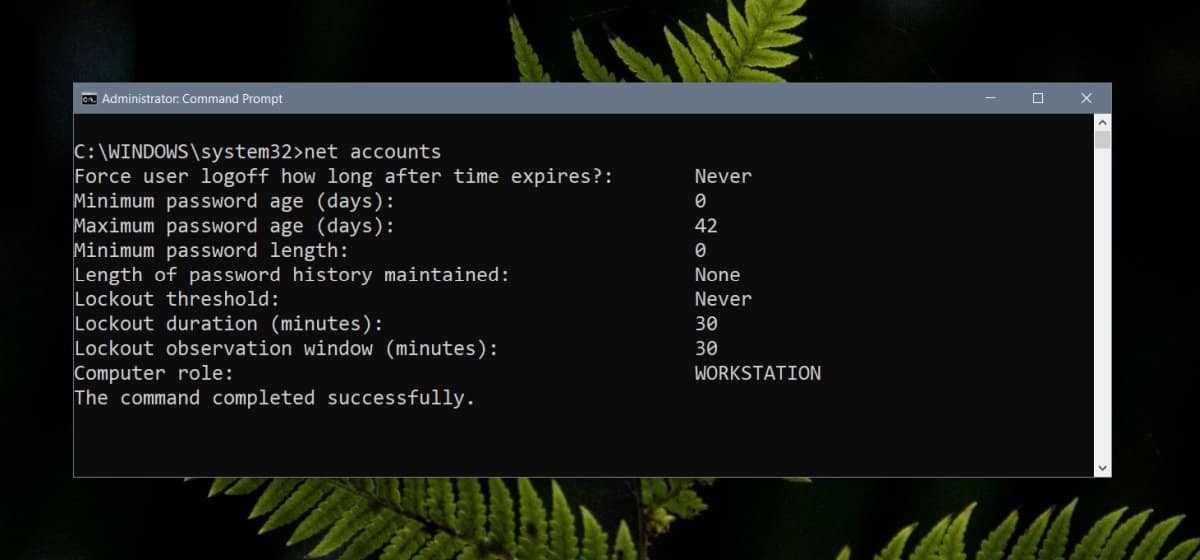Click the 'Lockout threshold:' label
Image resolution: width=1200 pixels, height=560 pixels.
(x=176, y=299)
